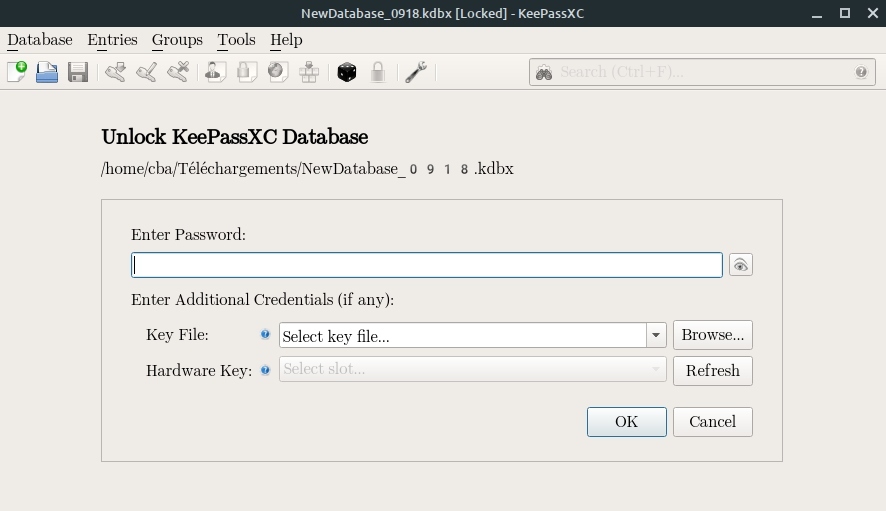Click the Open Database folder icon
The image size is (886, 511).
(47, 72)
